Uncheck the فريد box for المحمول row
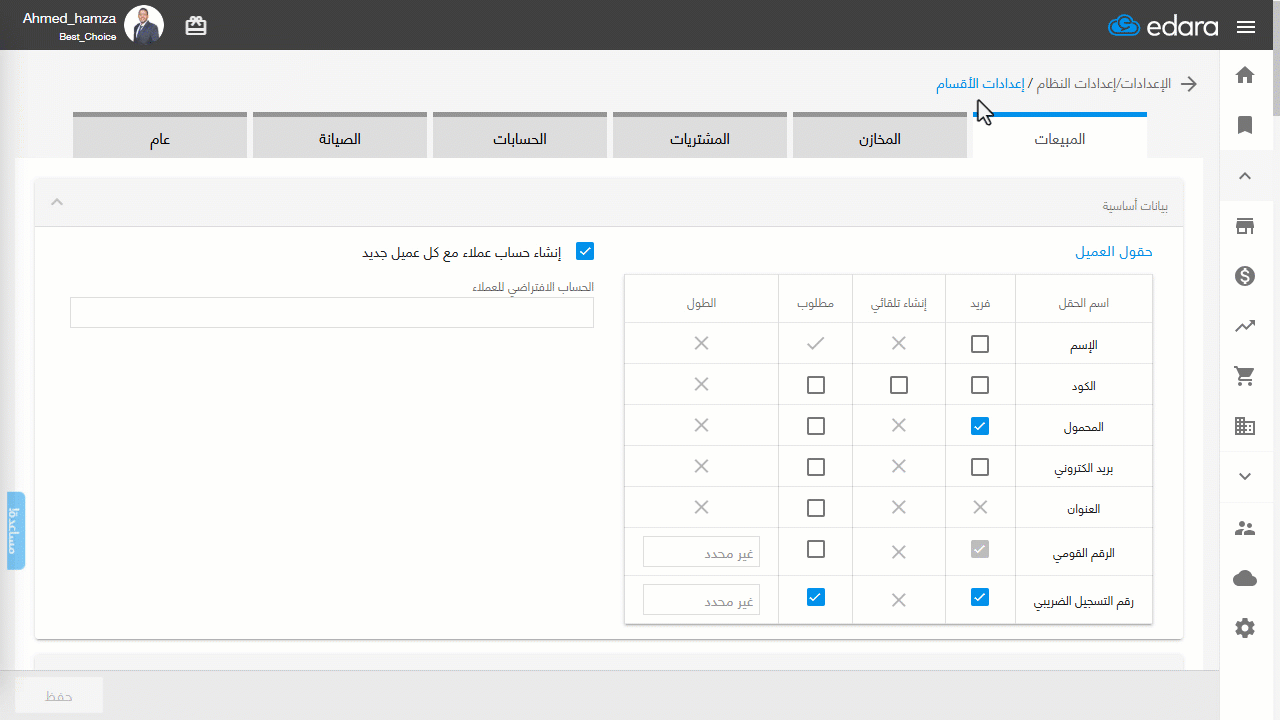Viewport: 1280px width, 720px height. pyautogui.click(x=980, y=426)
